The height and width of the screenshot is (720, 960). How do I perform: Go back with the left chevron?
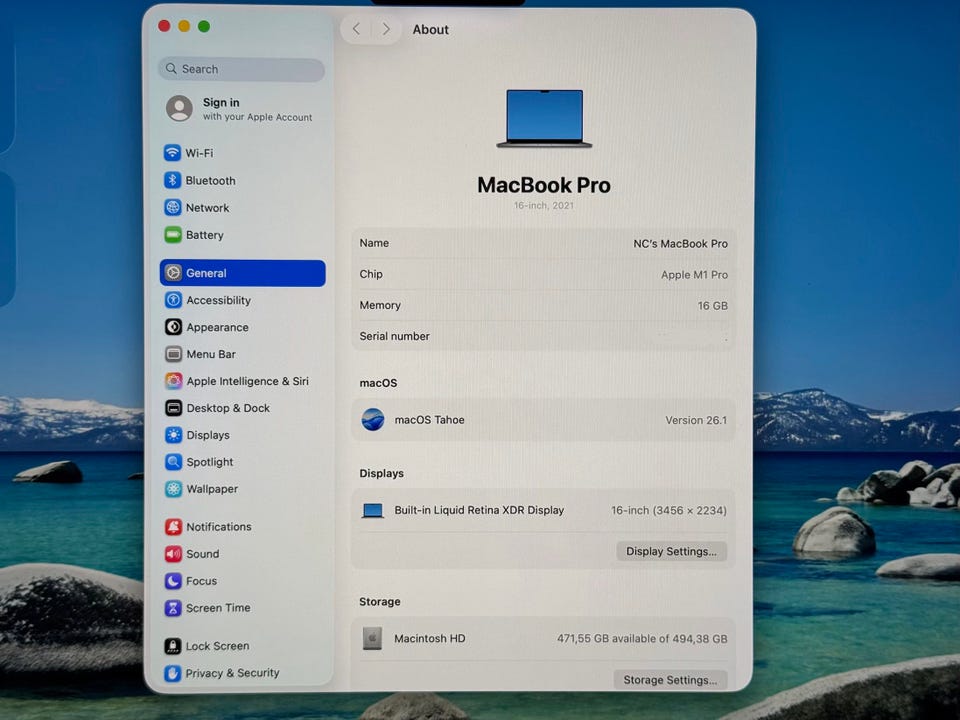pos(356,29)
